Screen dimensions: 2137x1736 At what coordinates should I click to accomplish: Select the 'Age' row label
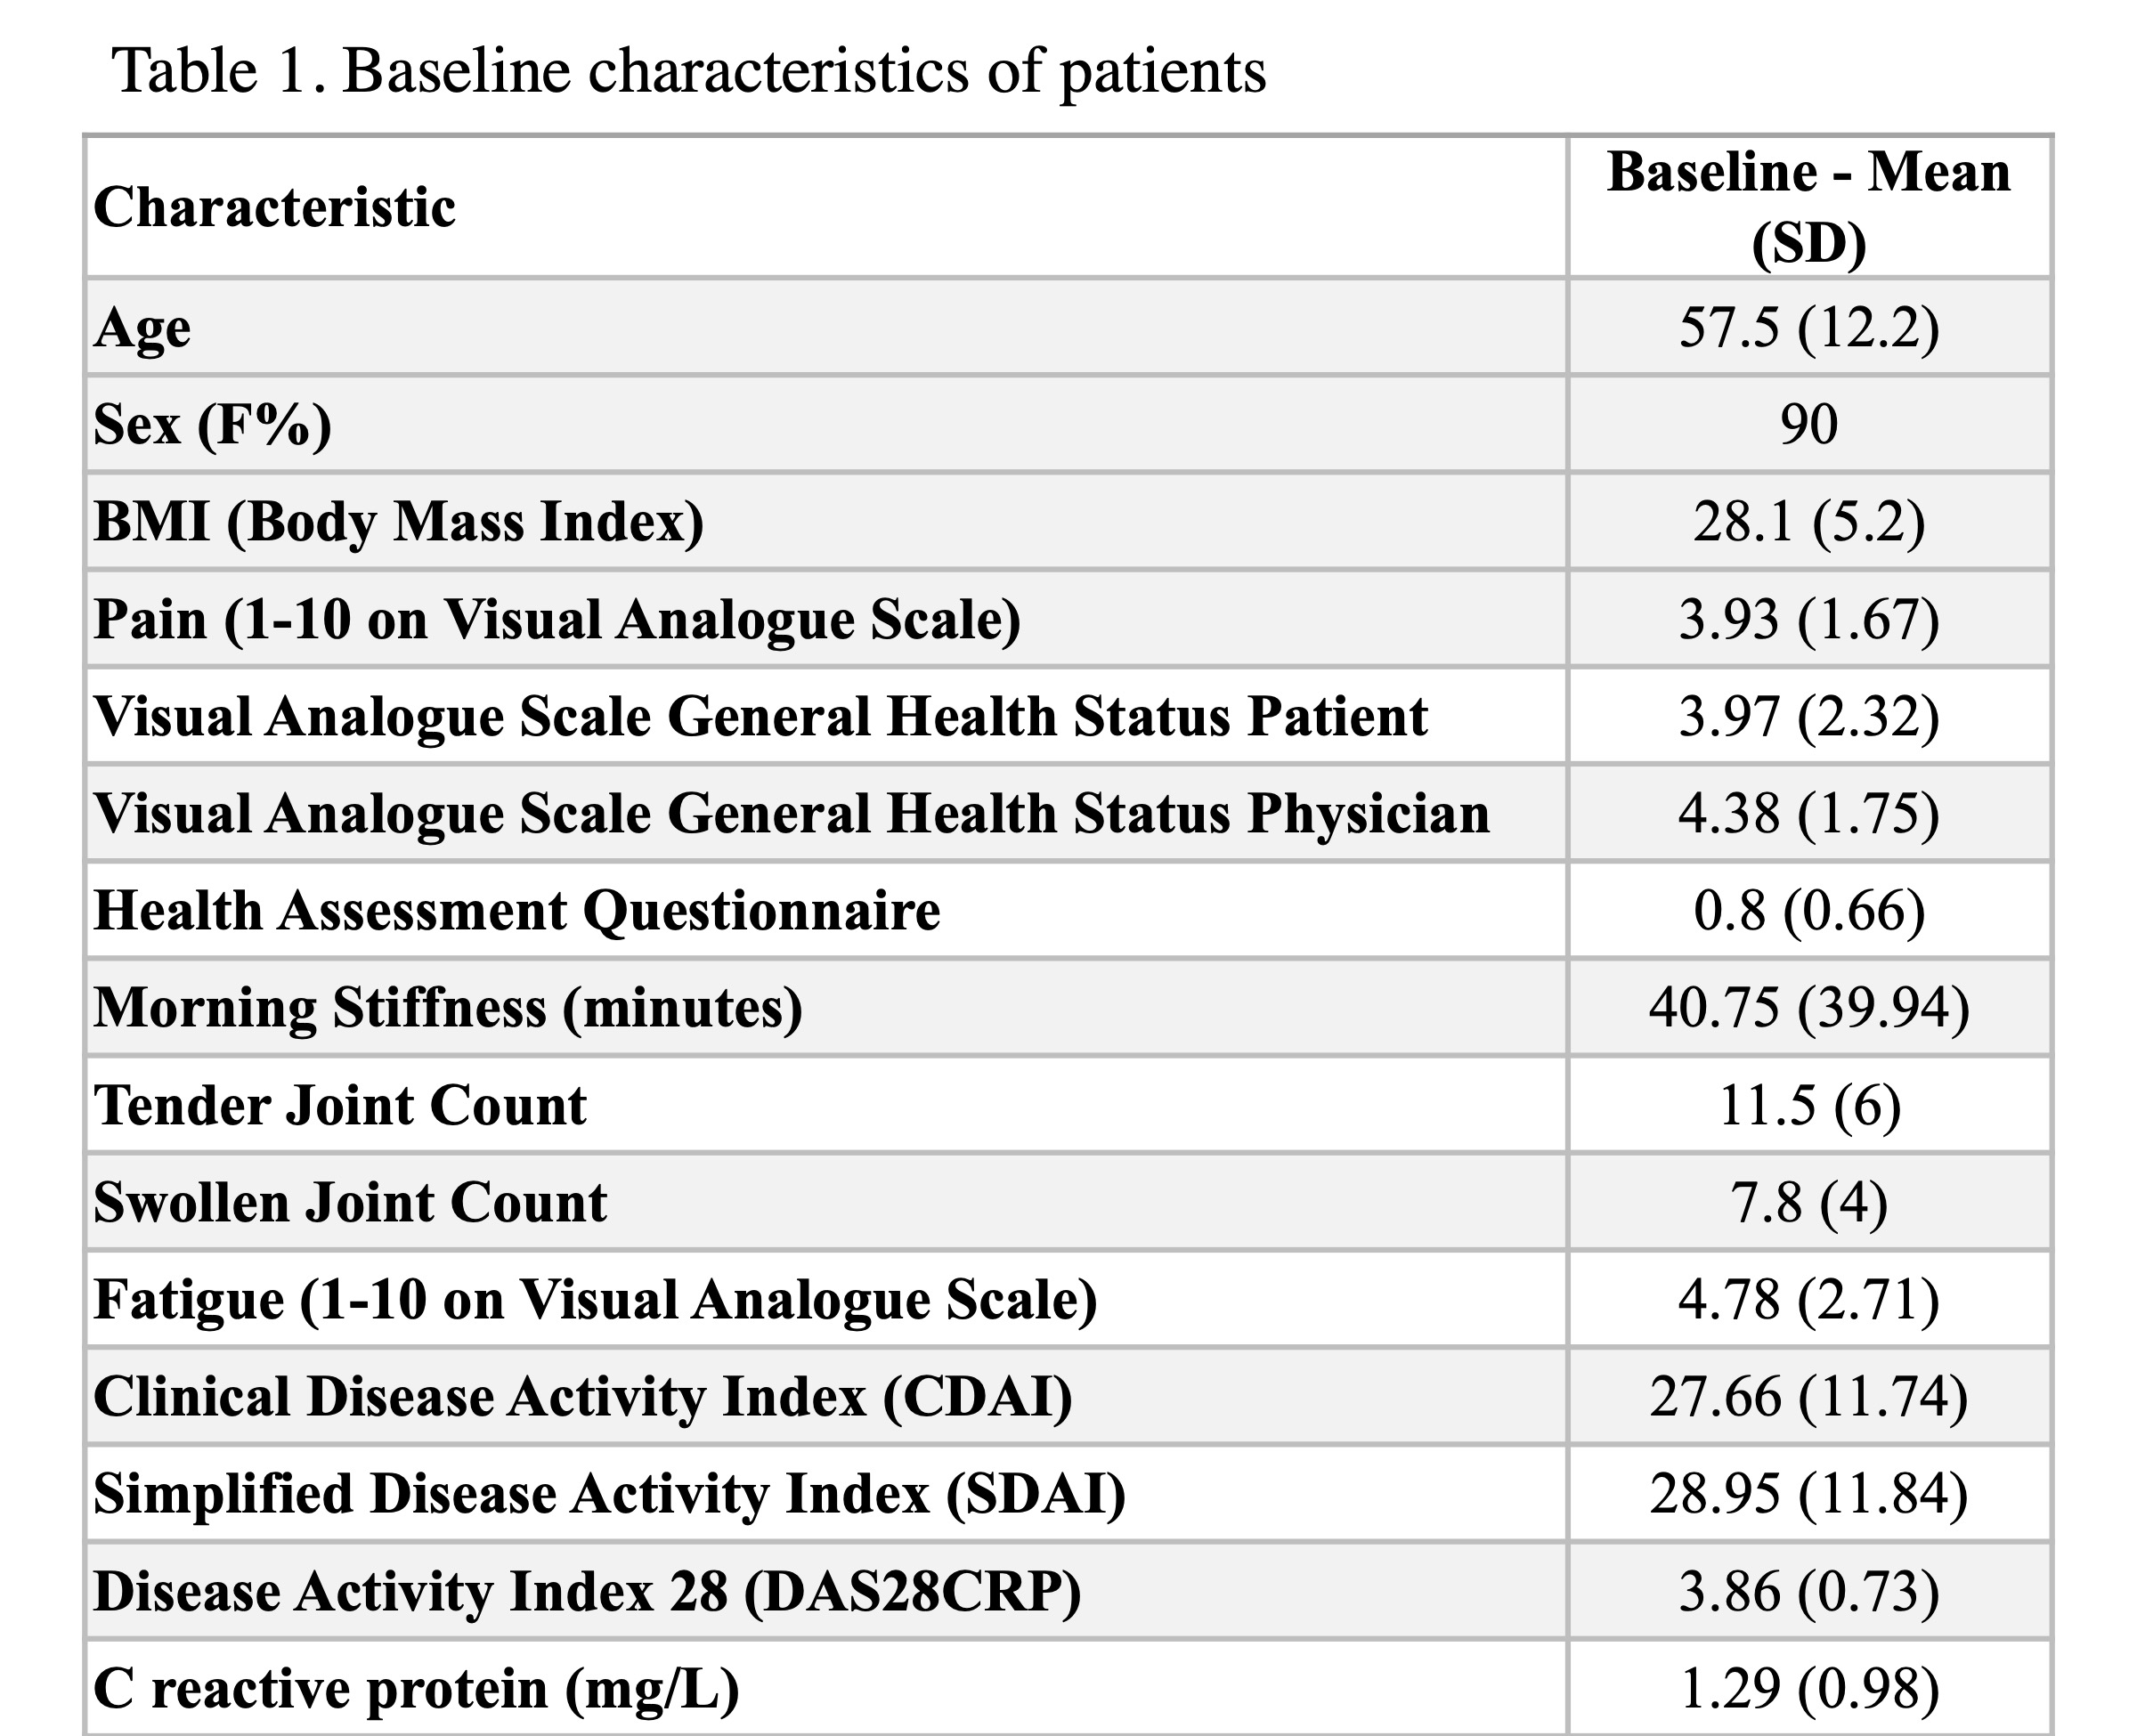coord(142,328)
